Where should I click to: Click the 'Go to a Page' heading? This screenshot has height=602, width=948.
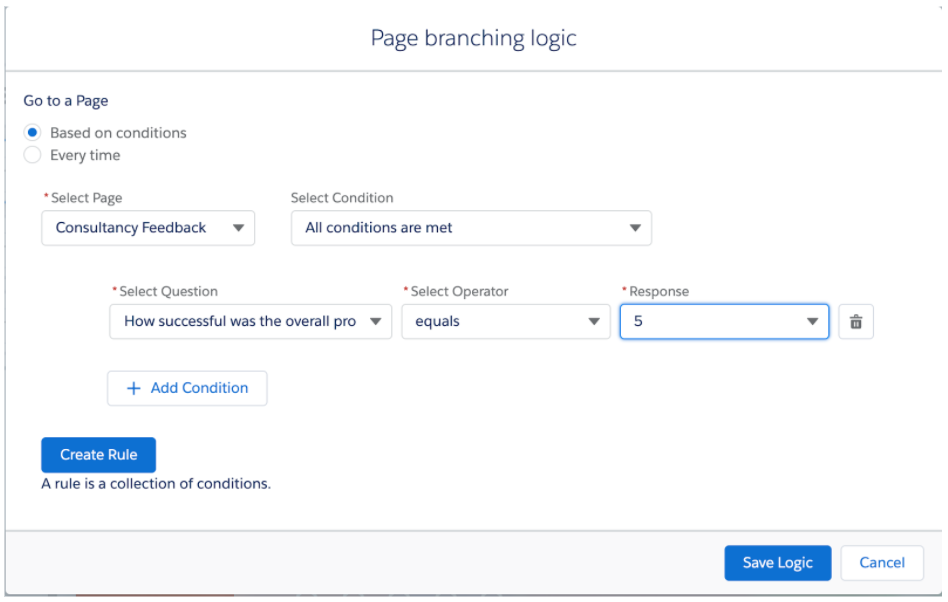[66, 100]
